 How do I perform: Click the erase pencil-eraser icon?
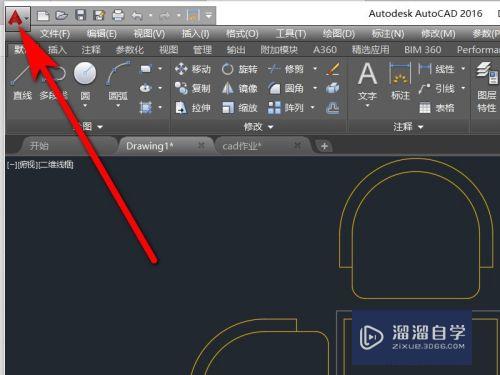(x=333, y=69)
